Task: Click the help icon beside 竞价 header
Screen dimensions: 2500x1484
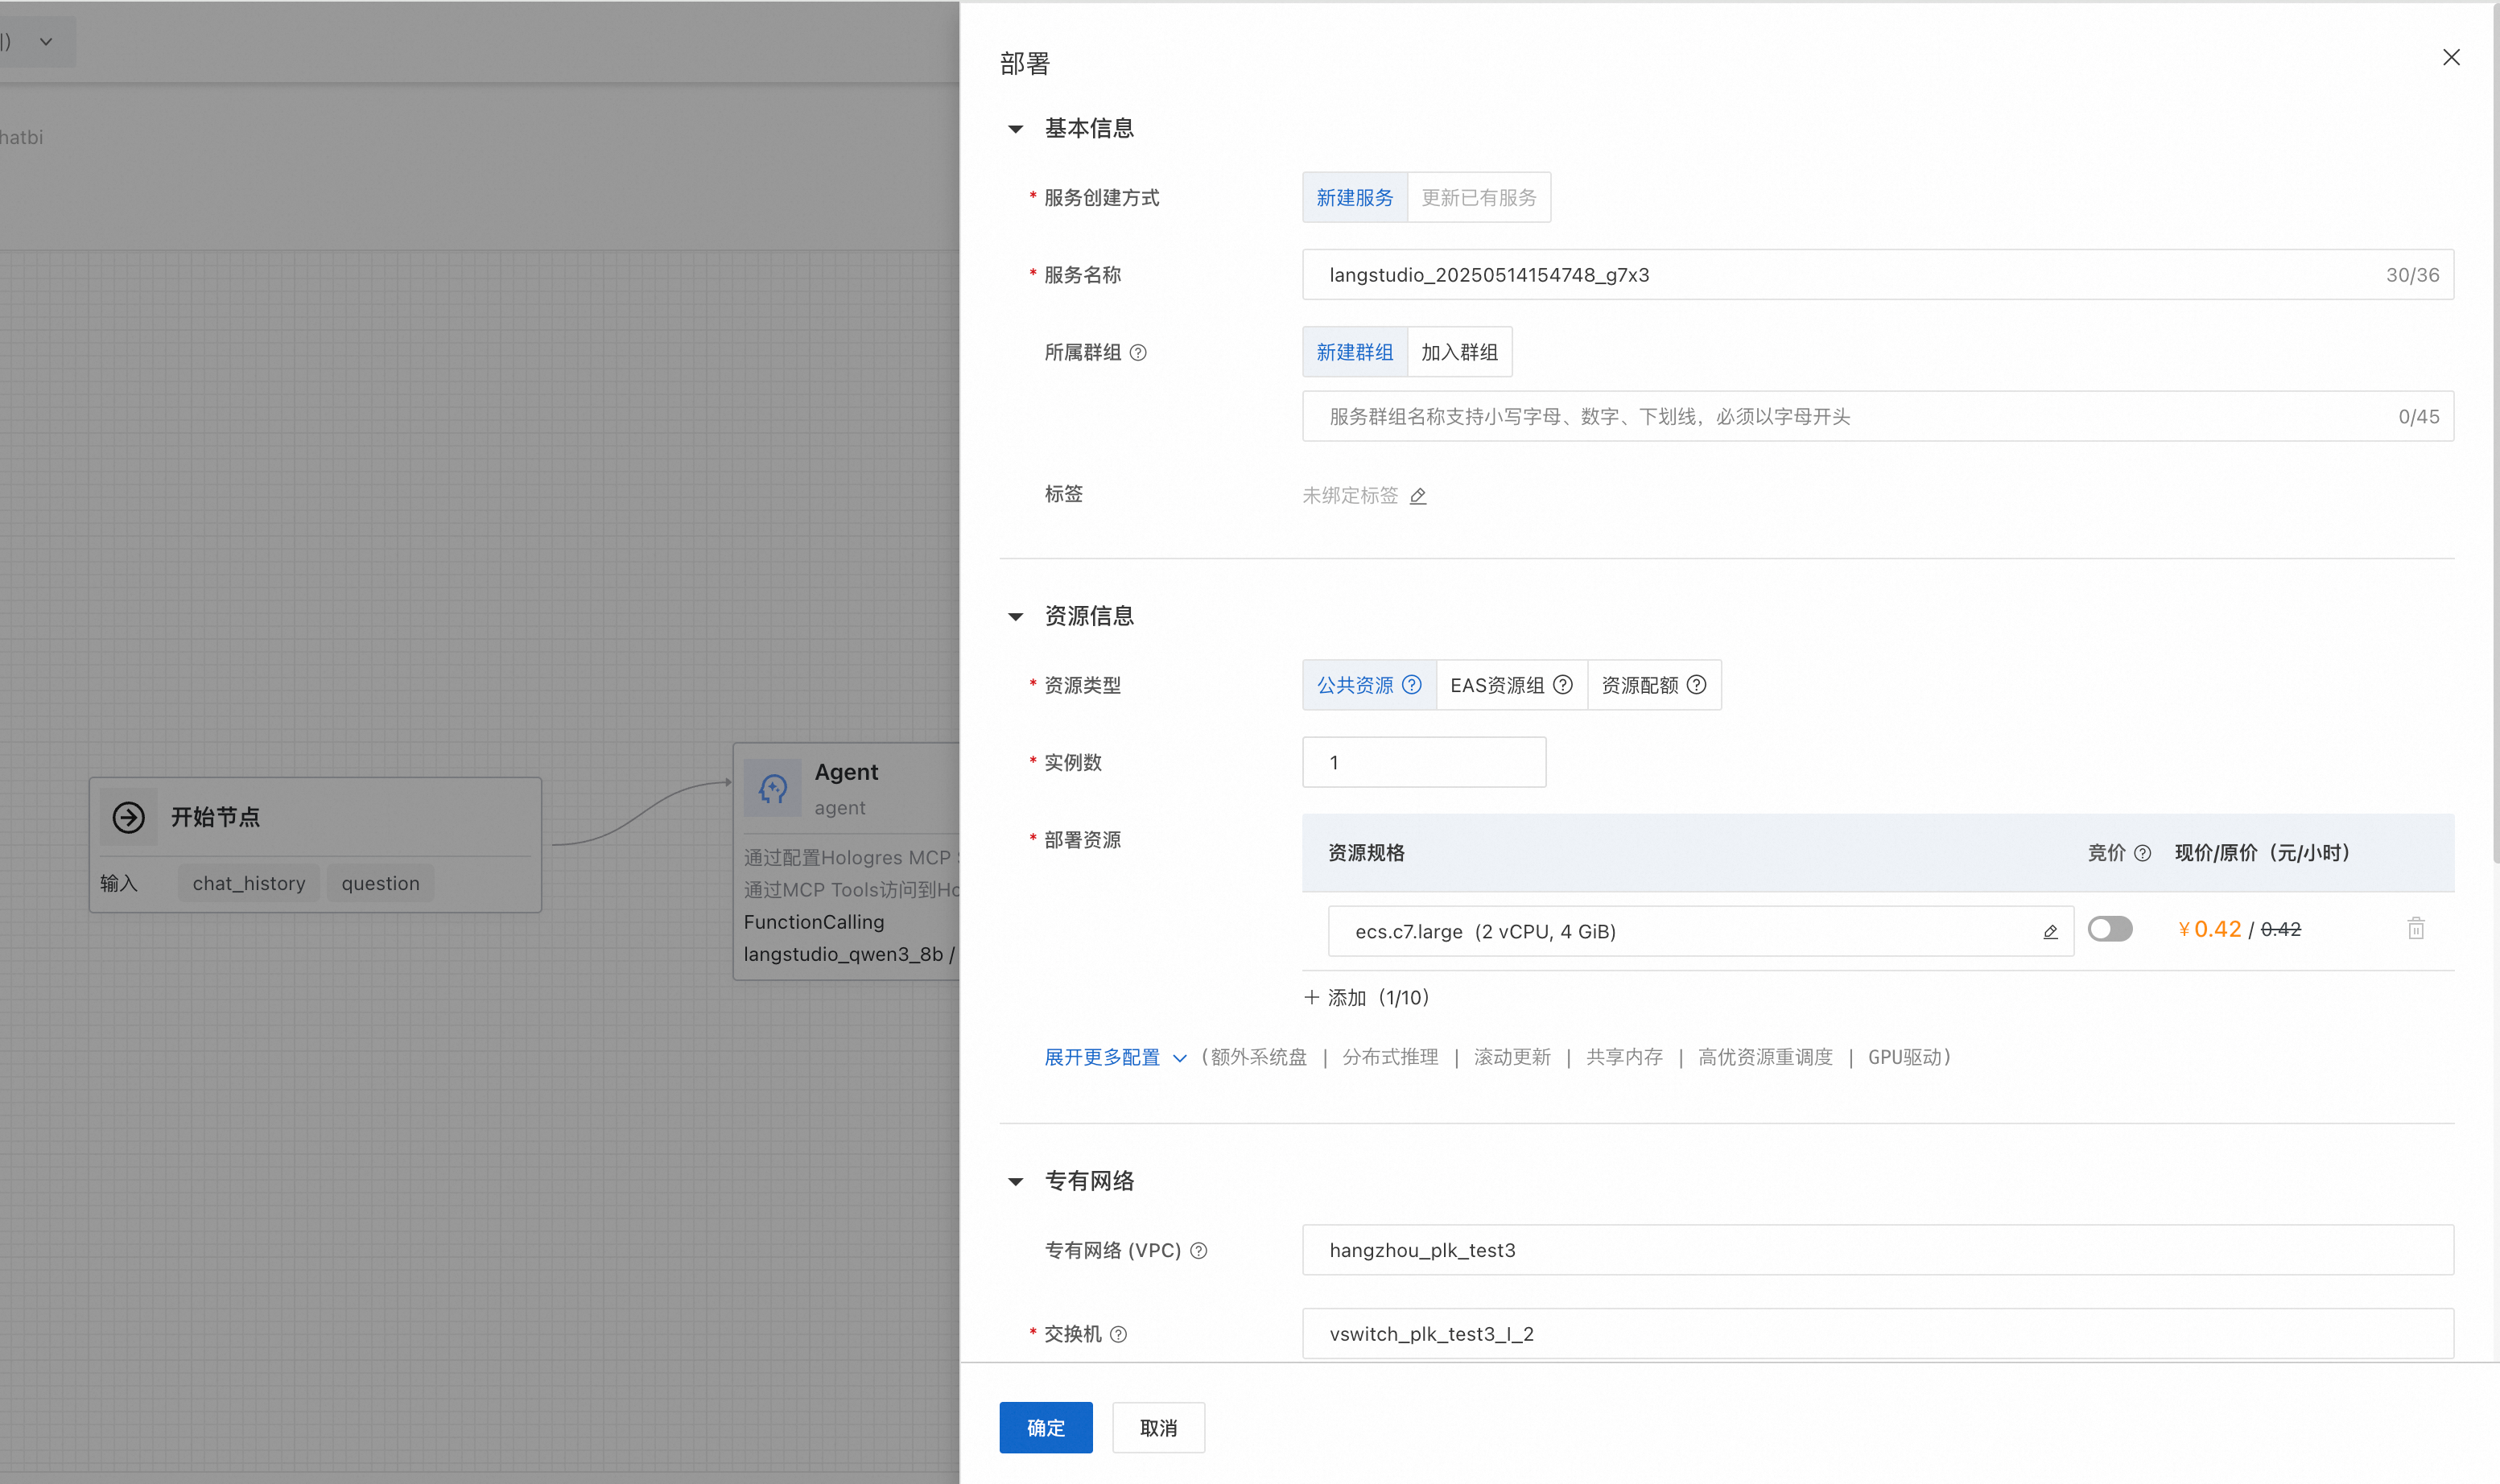Action: tap(2142, 853)
